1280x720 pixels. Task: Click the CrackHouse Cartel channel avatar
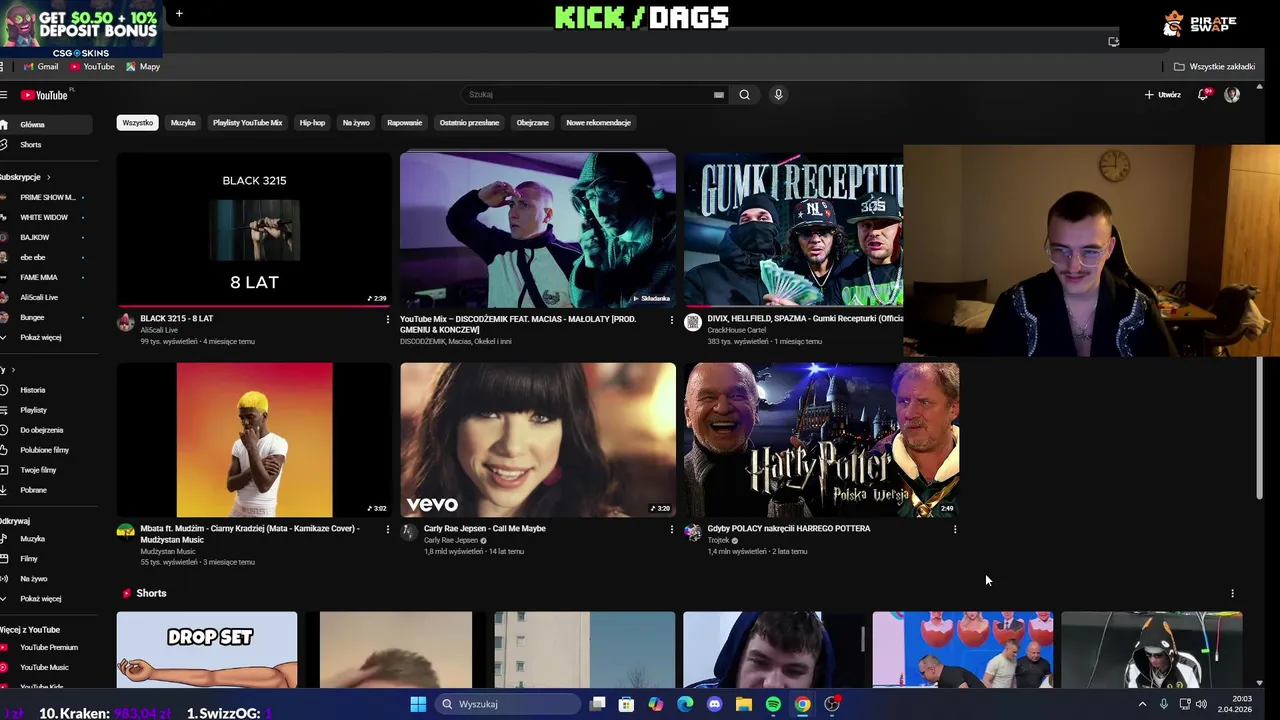point(692,323)
